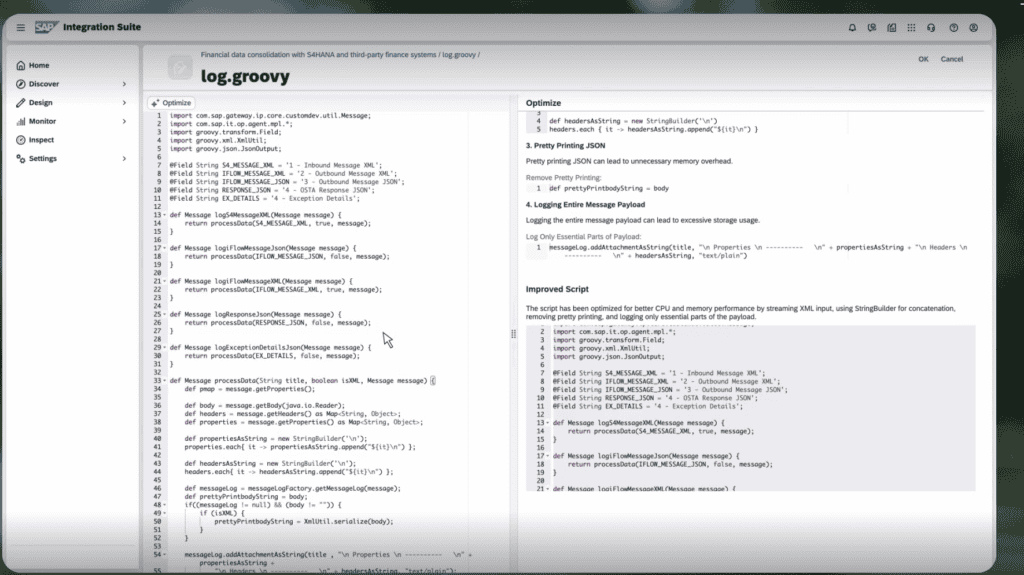The width and height of the screenshot is (1024, 575).
Task: Collapse code fold at left editor line 17
Action: coord(165,248)
